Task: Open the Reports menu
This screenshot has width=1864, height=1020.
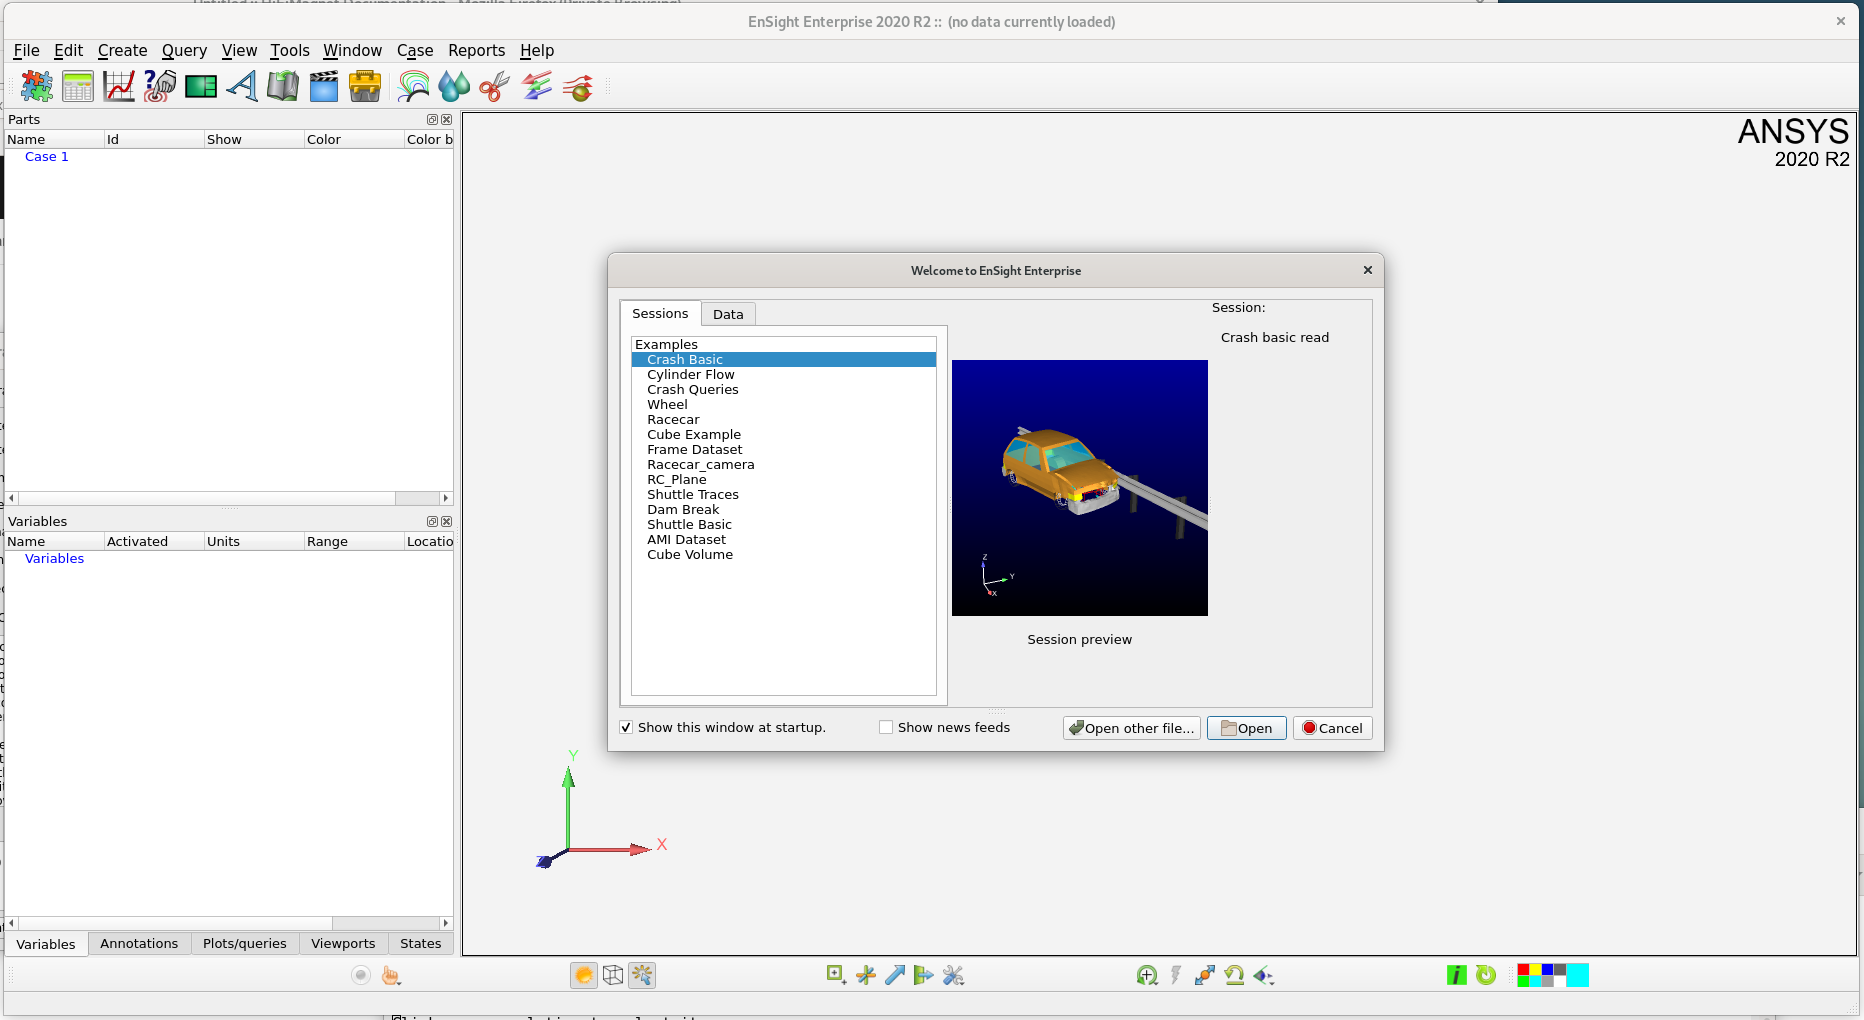Action: (476, 50)
